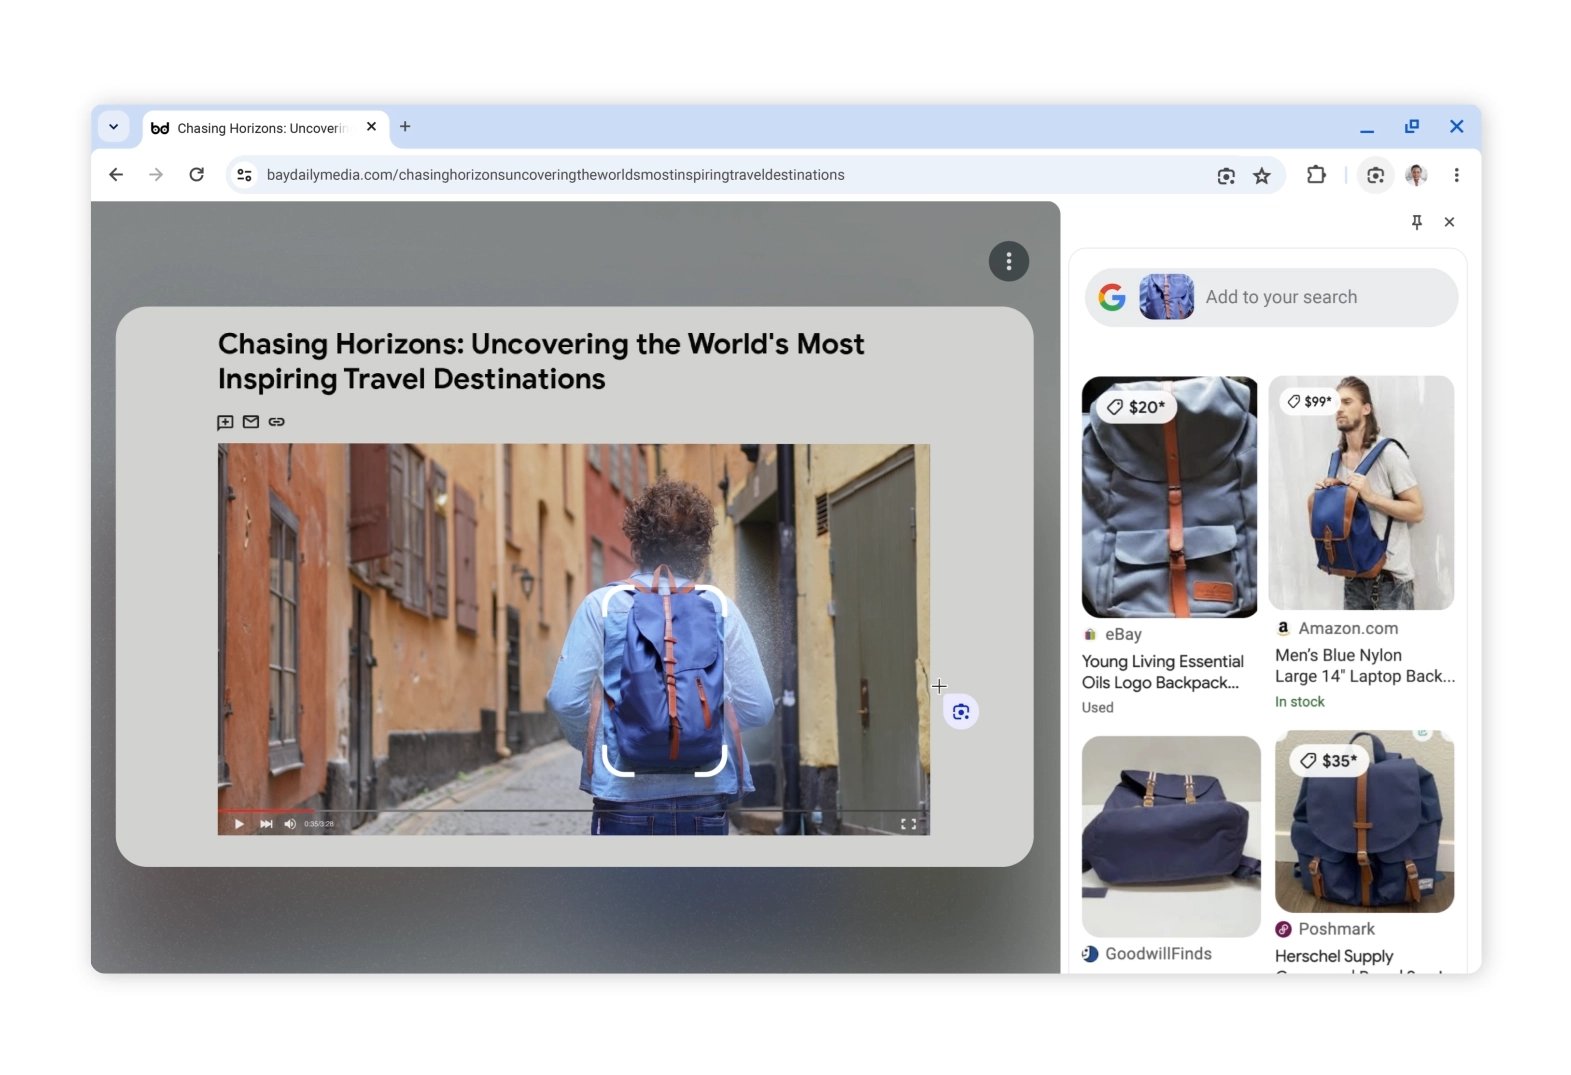Click the Lens toolbar button beside profile
The width and height of the screenshot is (1571, 1075).
pyautogui.click(x=1376, y=175)
